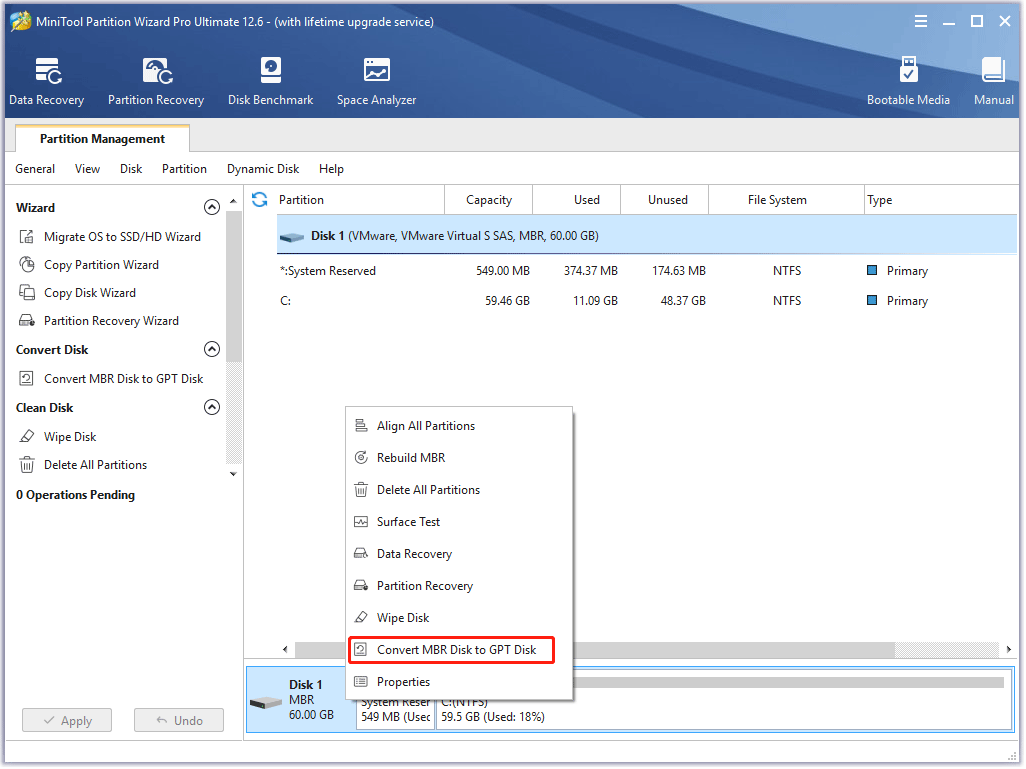
Task: Click Migrate OS to SSD/HD Wizard link
Action: click(x=122, y=237)
